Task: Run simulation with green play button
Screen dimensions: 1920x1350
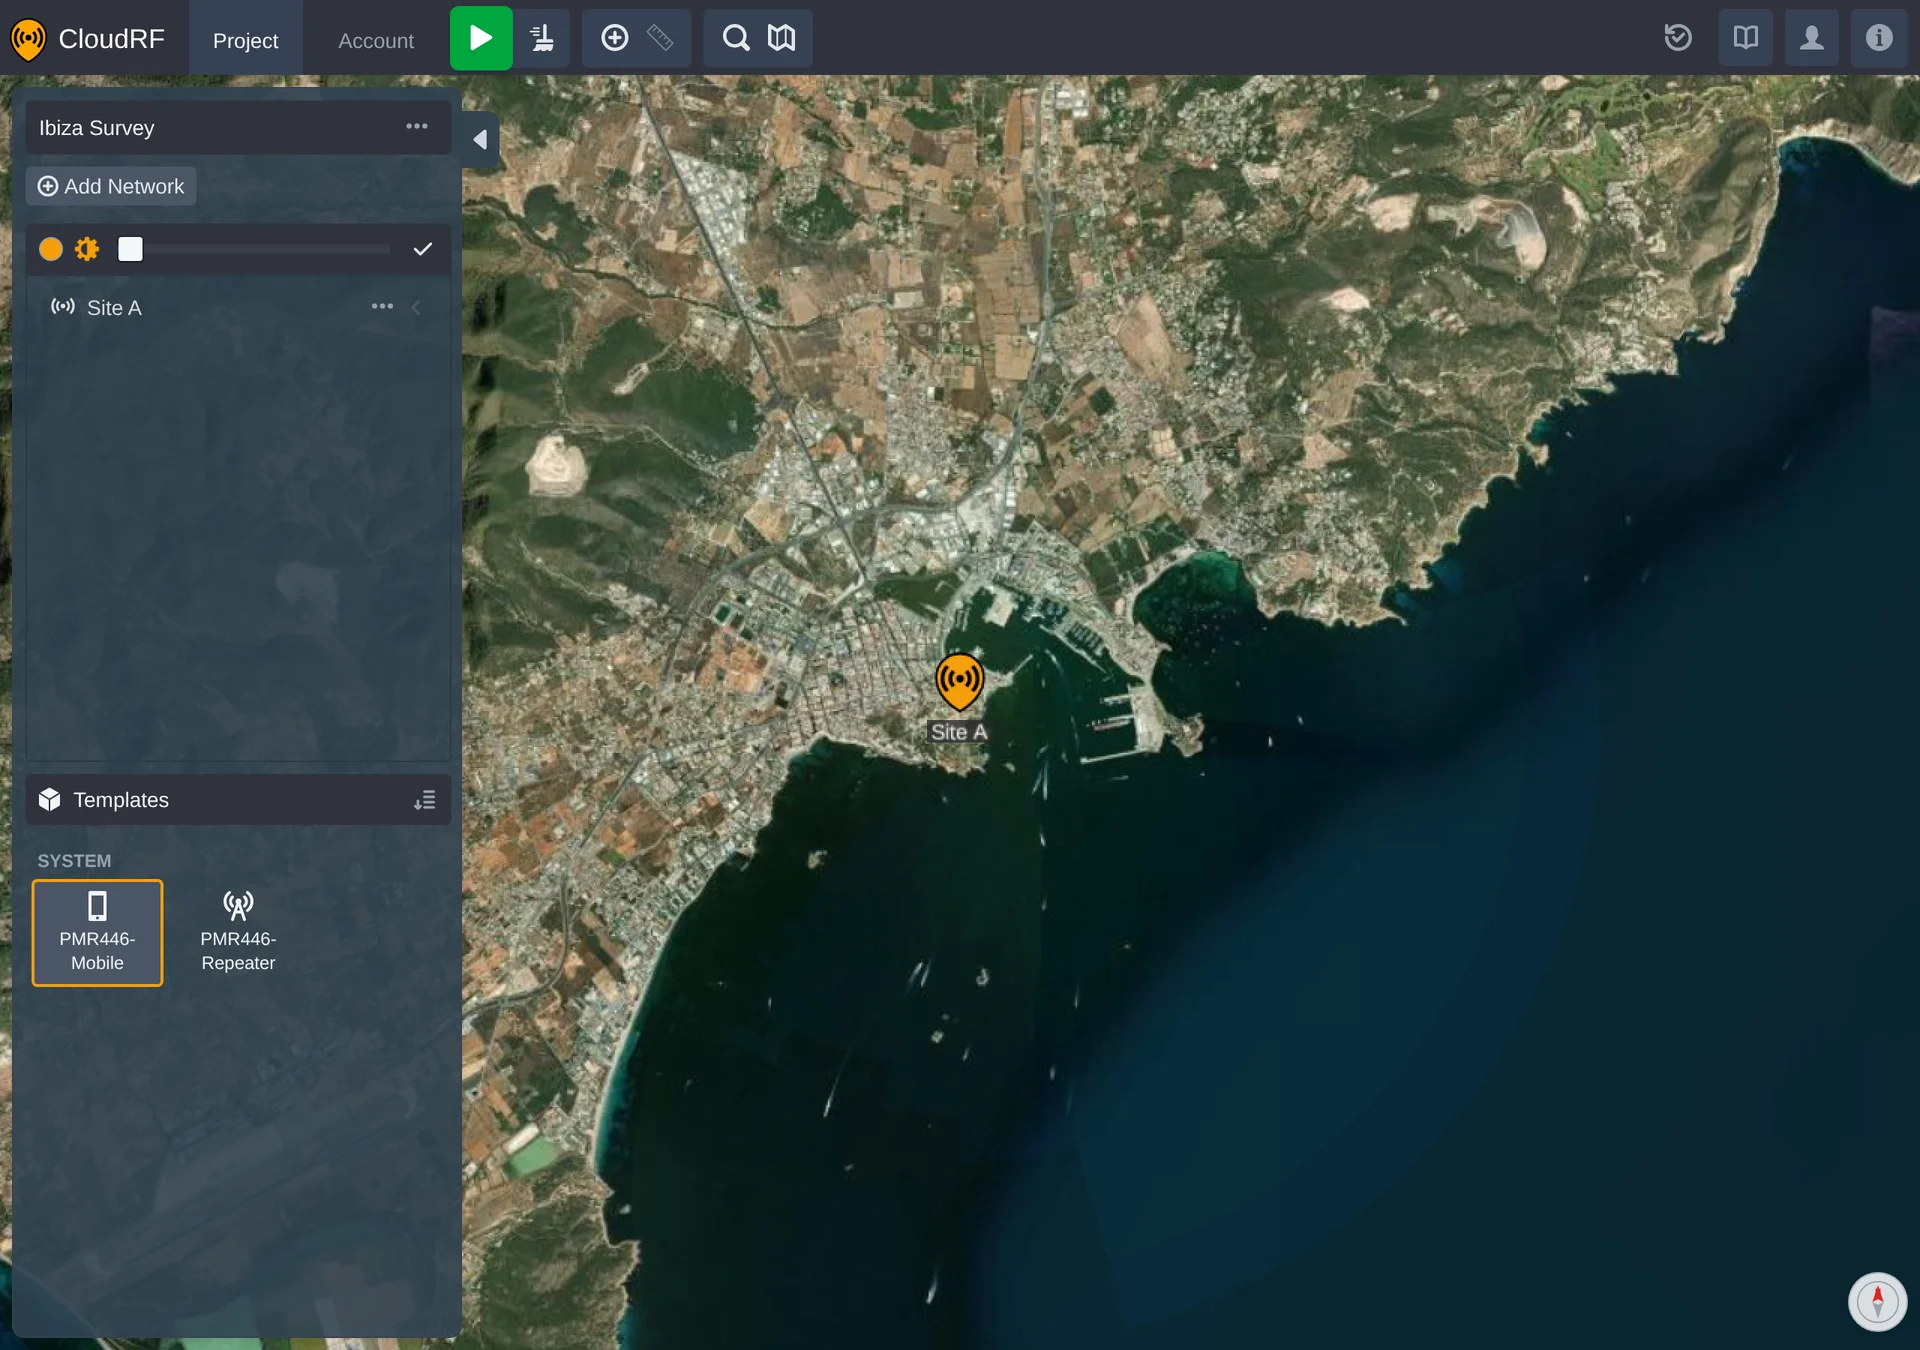Action: (x=481, y=38)
